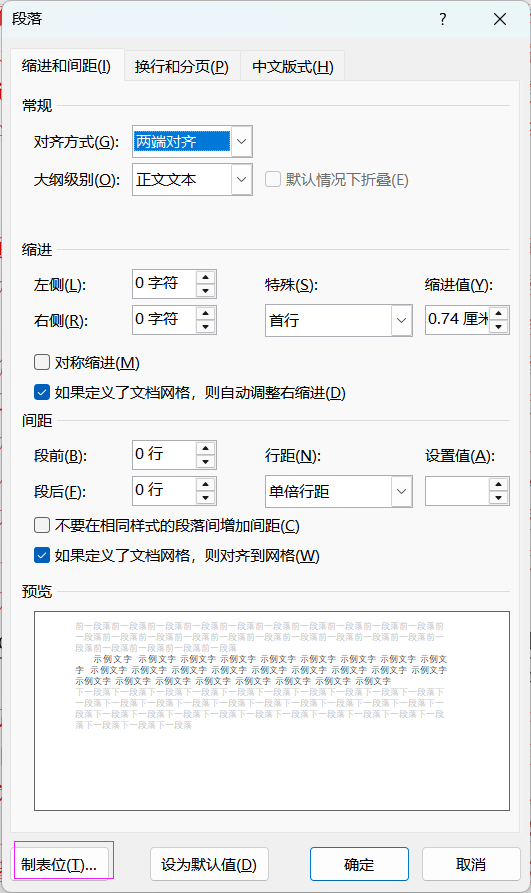Click the 0.74 厘米 indent value field
This screenshot has width=531, height=893.
click(x=458, y=319)
